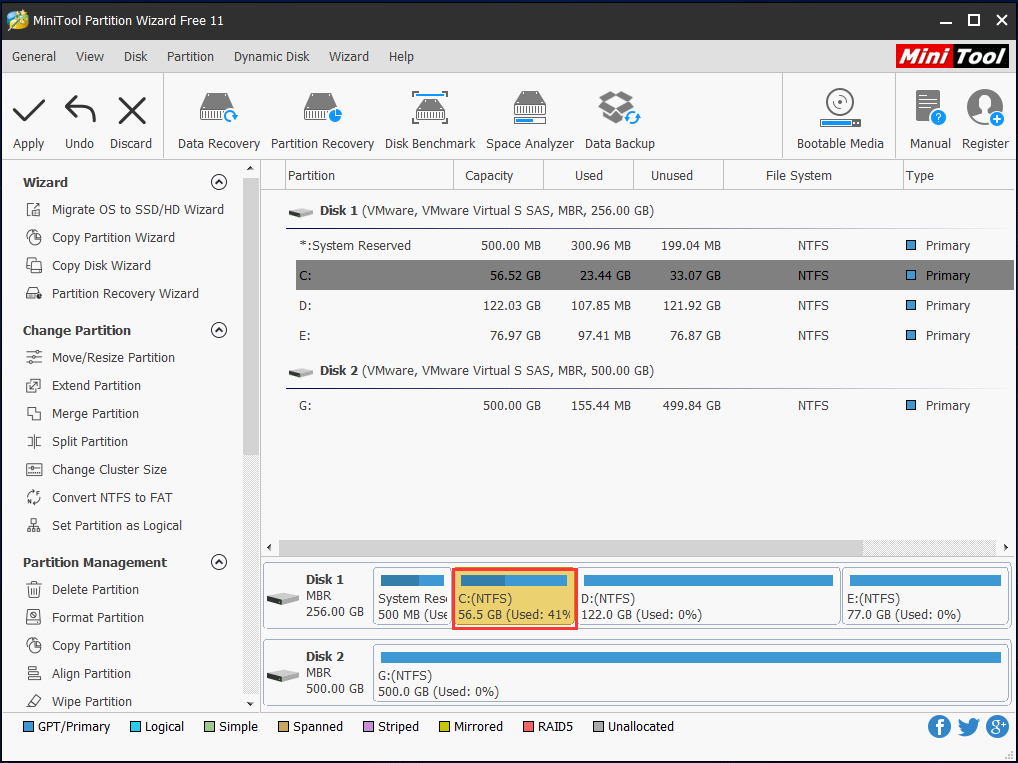Create Bootable Media
1018x763 pixels.
pos(839,117)
